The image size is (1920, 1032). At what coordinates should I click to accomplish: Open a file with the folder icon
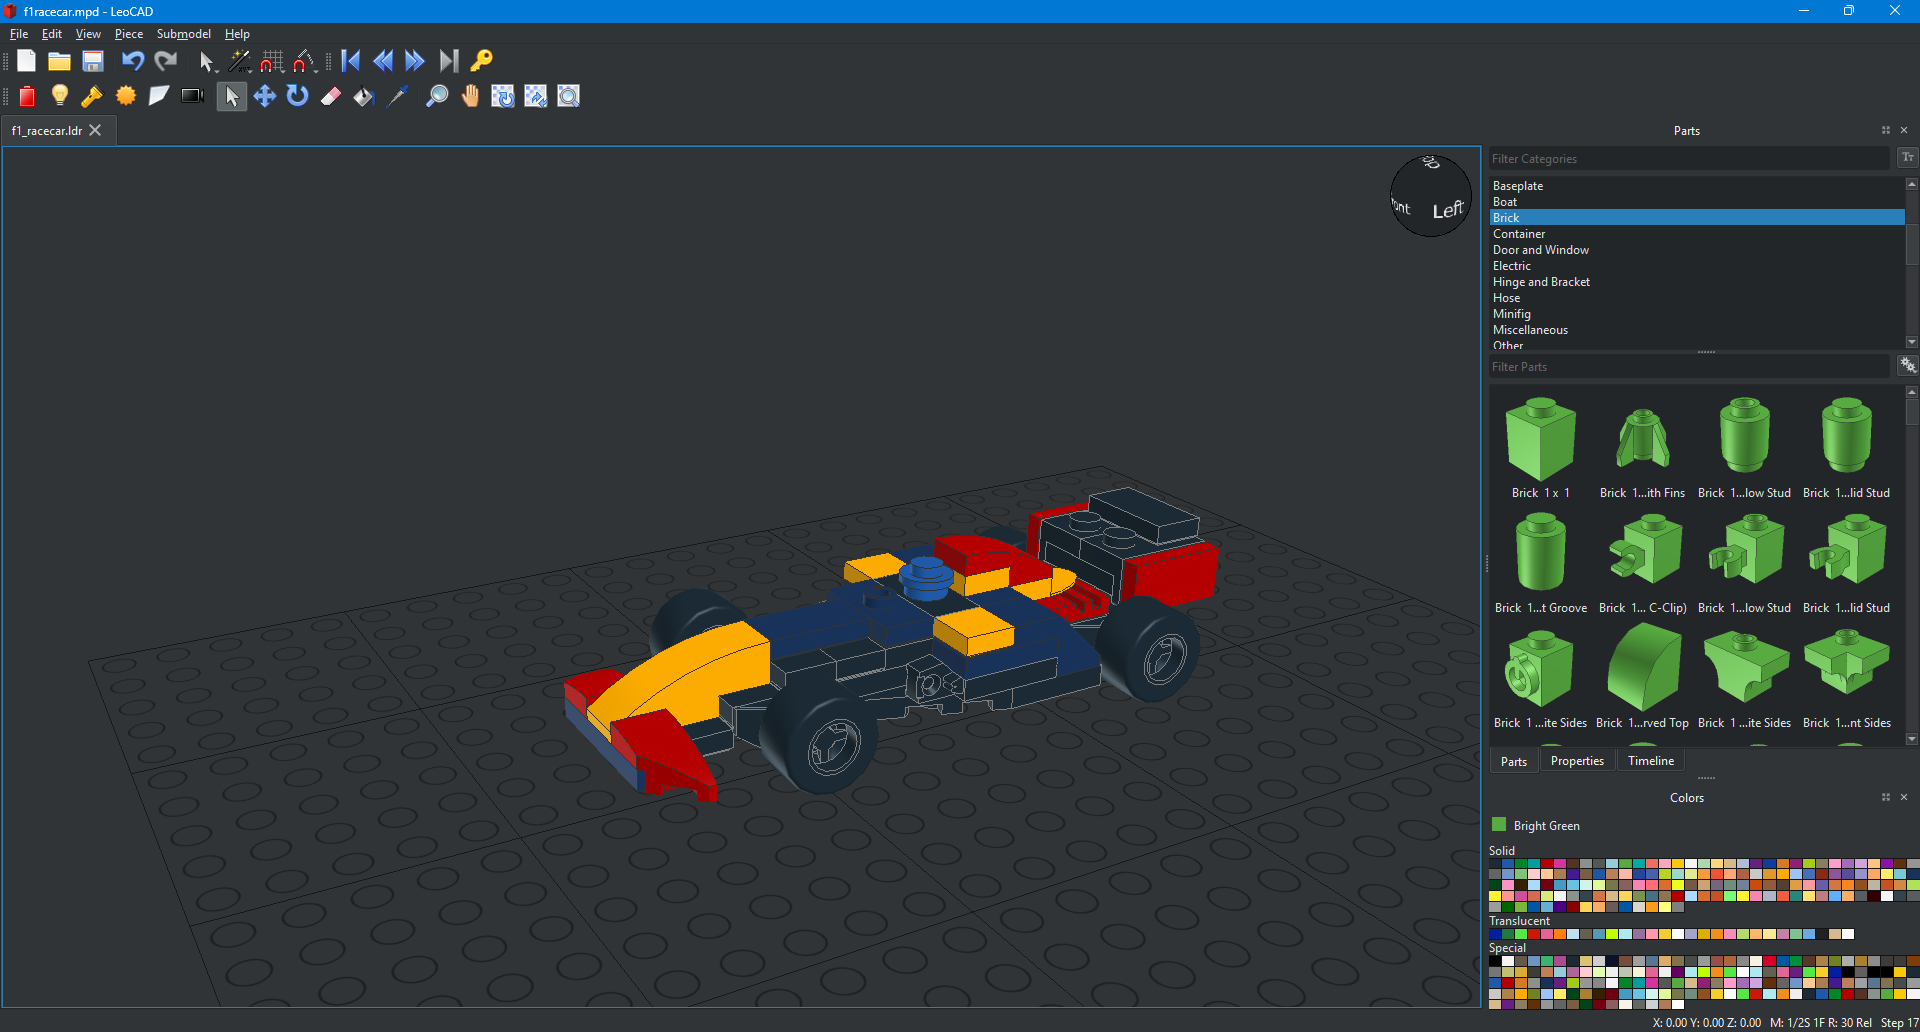click(x=59, y=61)
